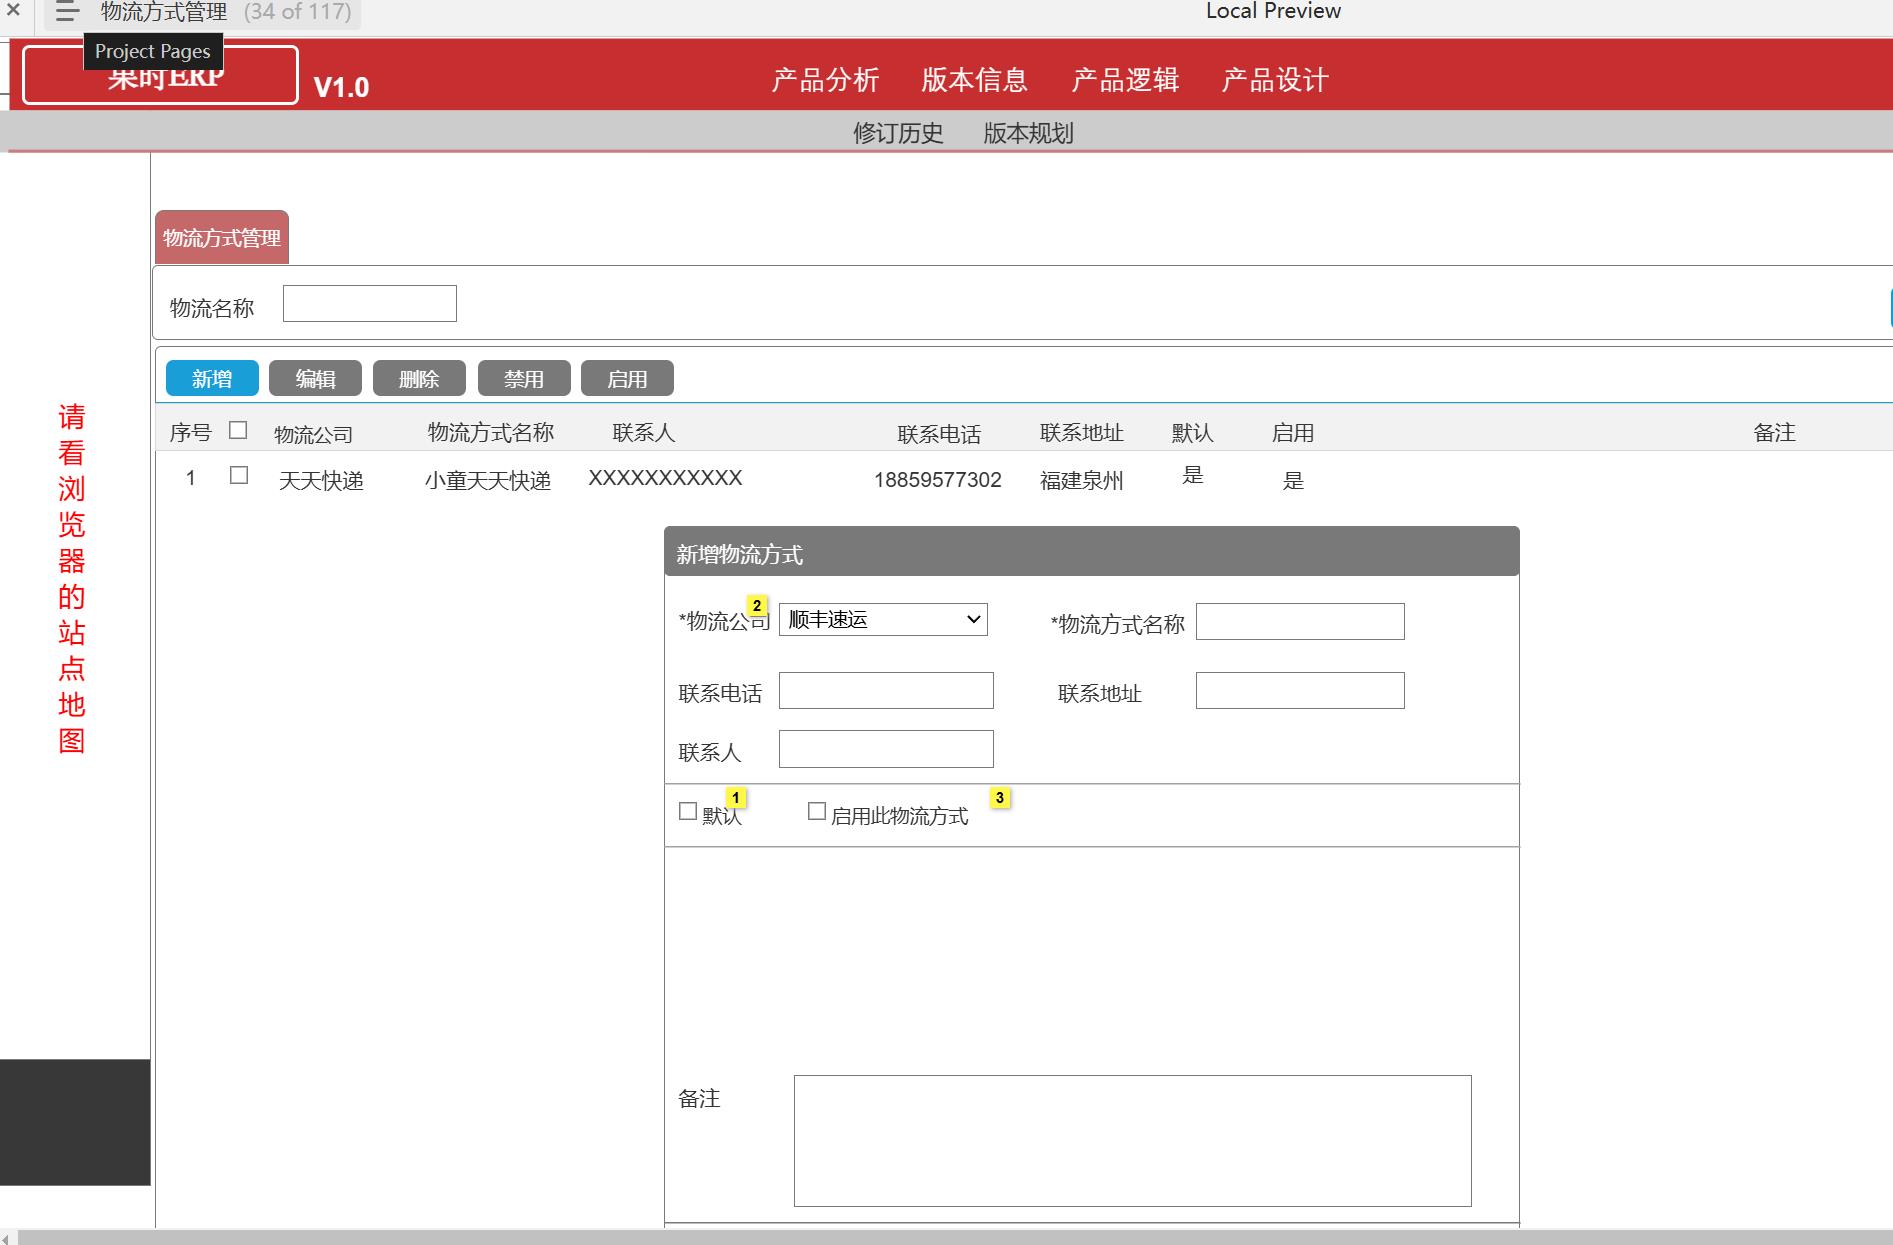Viewport: 1893px width, 1245px height.
Task: Toggle the select-all checkbox in table header
Action: click(238, 430)
